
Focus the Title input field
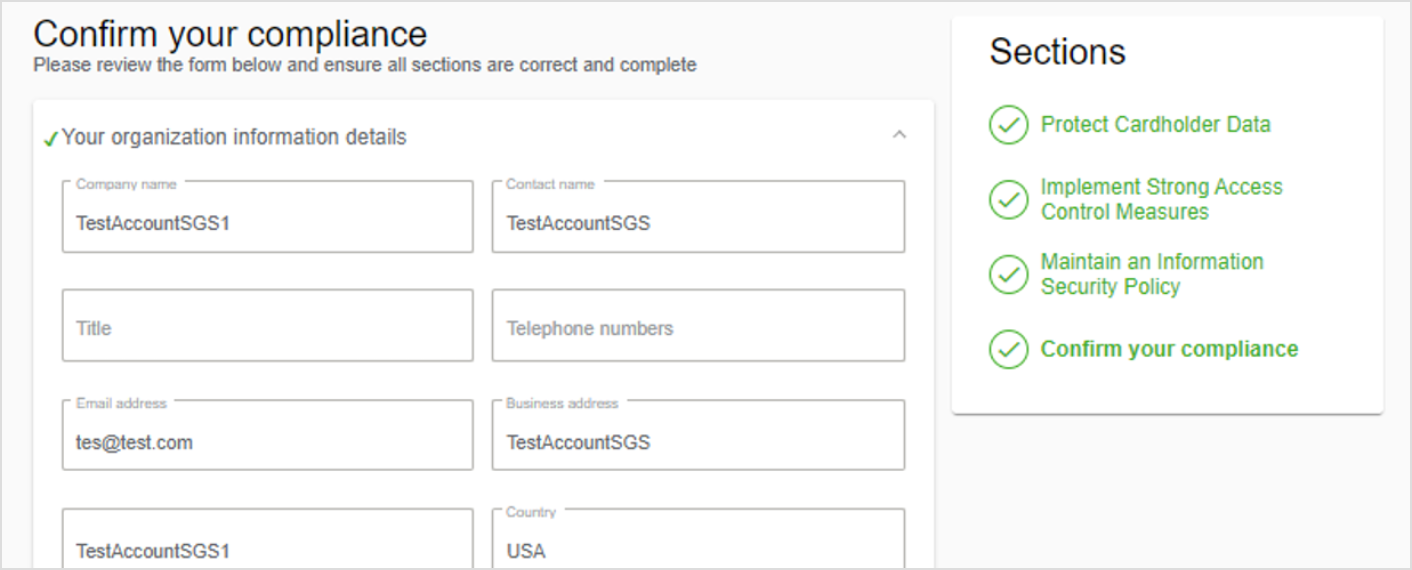point(267,325)
